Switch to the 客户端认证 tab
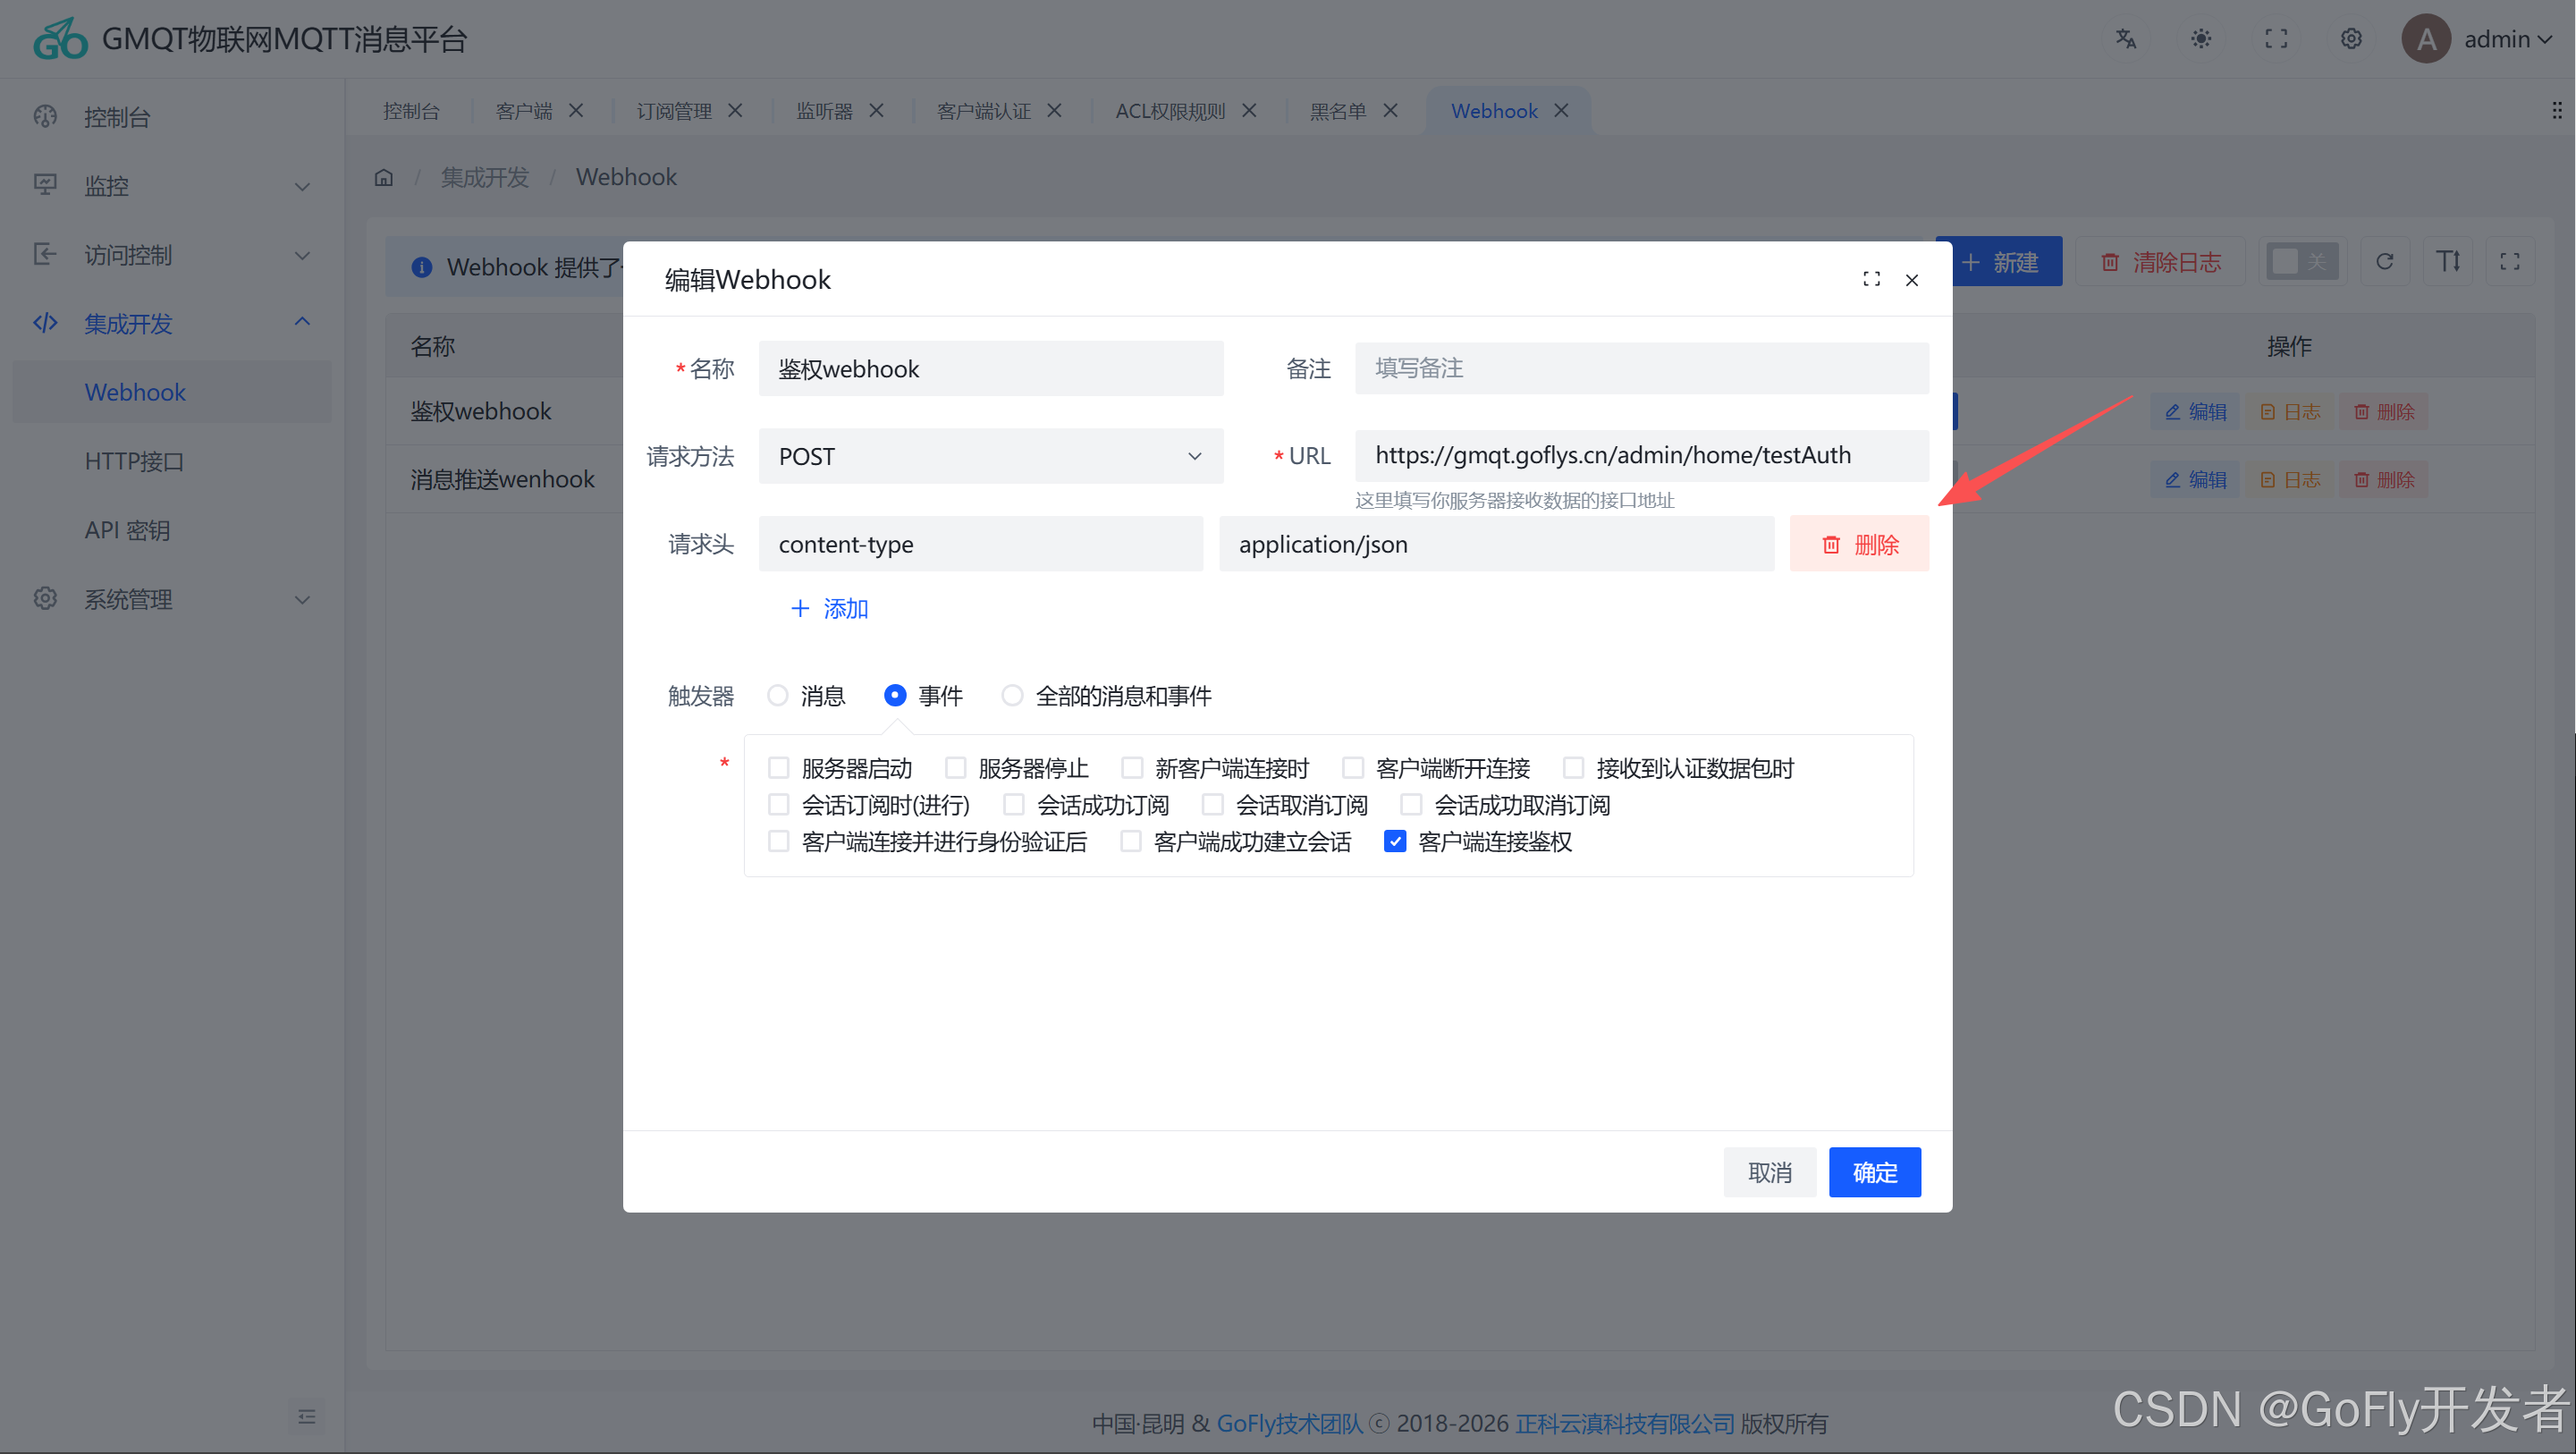The height and width of the screenshot is (1454, 2576). [983, 111]
